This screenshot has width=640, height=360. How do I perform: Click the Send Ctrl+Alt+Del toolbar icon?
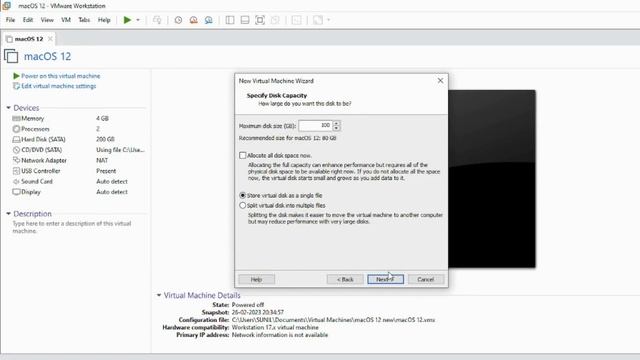pyautogui.click(x=157, y=20)
